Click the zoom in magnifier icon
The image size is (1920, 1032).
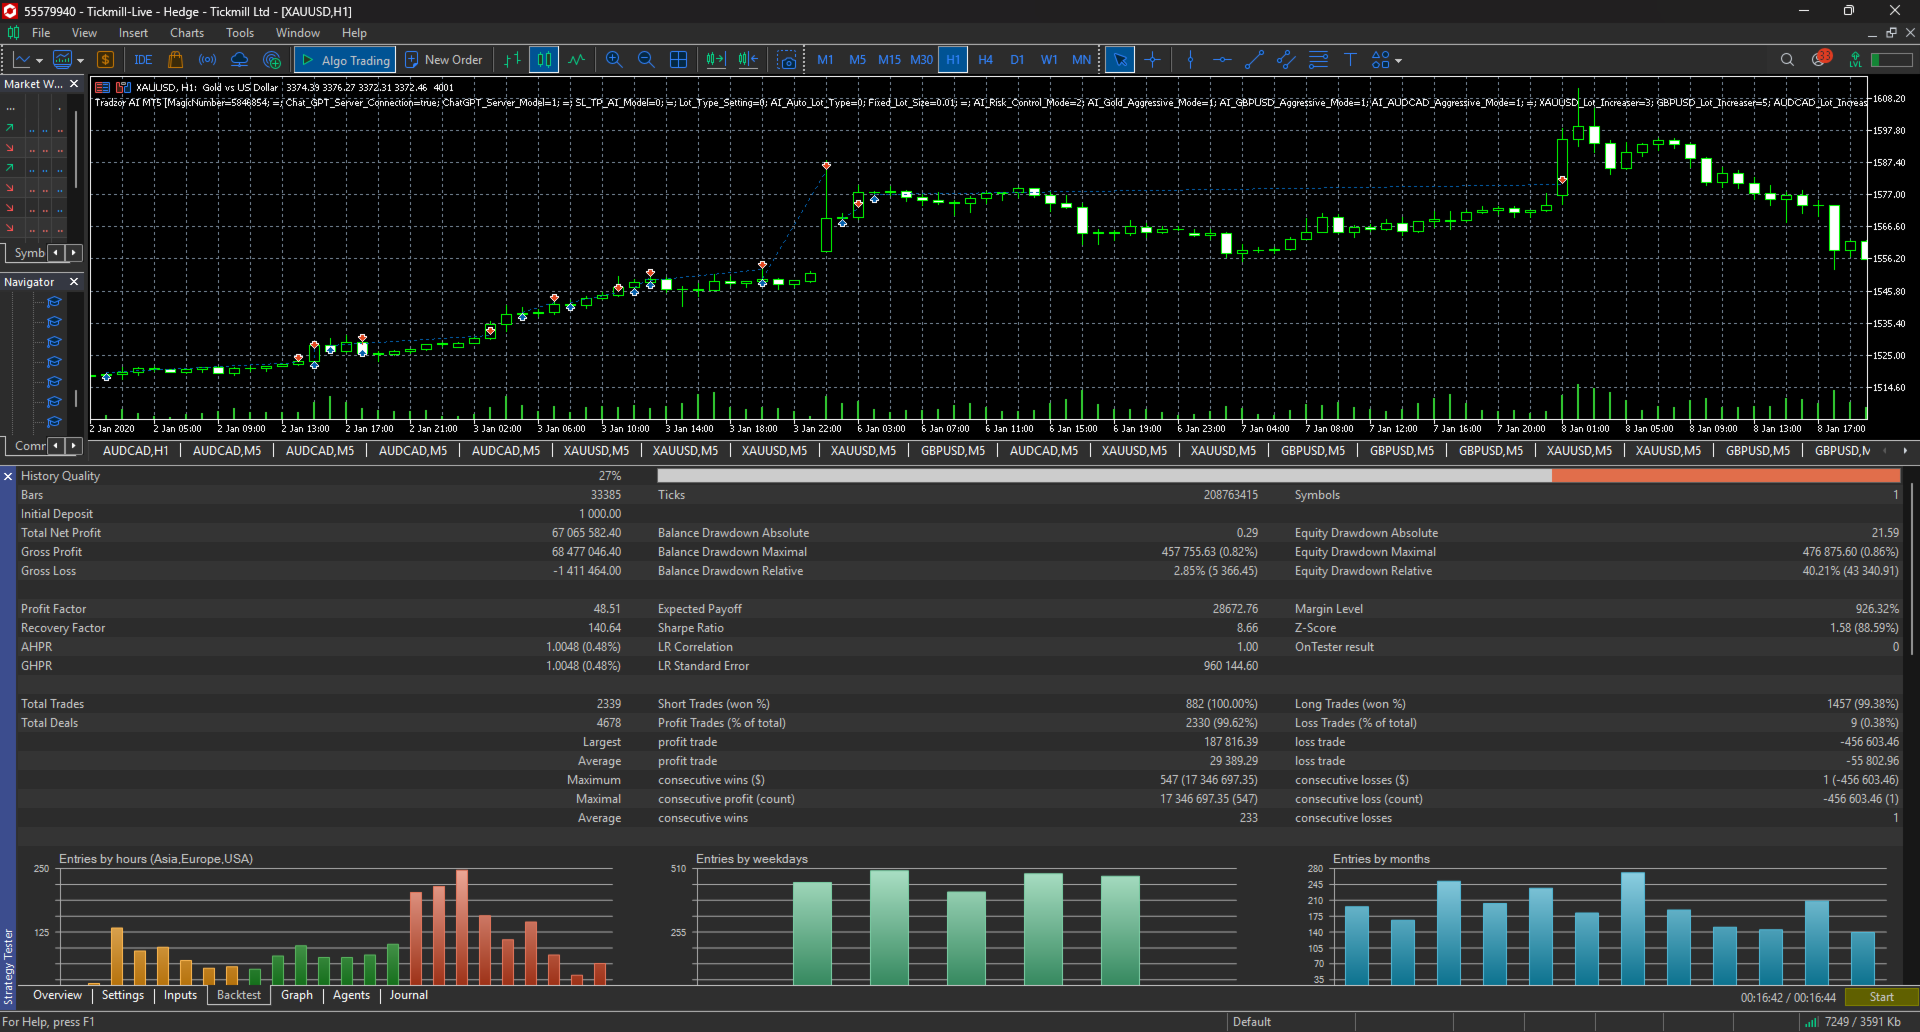(x=614, y=60)
